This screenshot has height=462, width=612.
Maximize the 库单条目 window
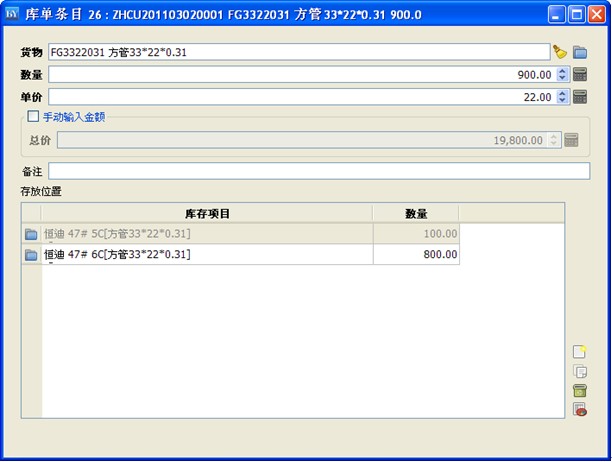(577, 15)
